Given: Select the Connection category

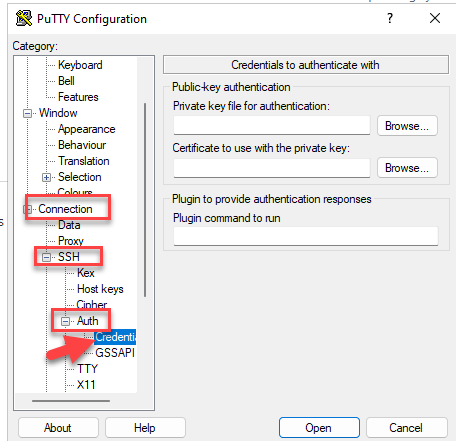Looking at the screenshot, I should (65, 209).
